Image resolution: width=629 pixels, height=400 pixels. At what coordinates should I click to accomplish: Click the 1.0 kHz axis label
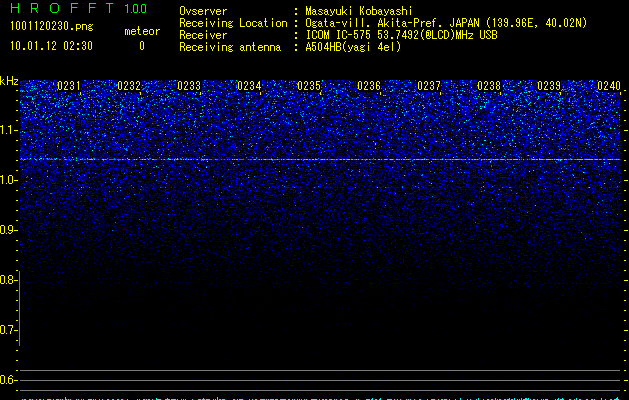point(8,180)
